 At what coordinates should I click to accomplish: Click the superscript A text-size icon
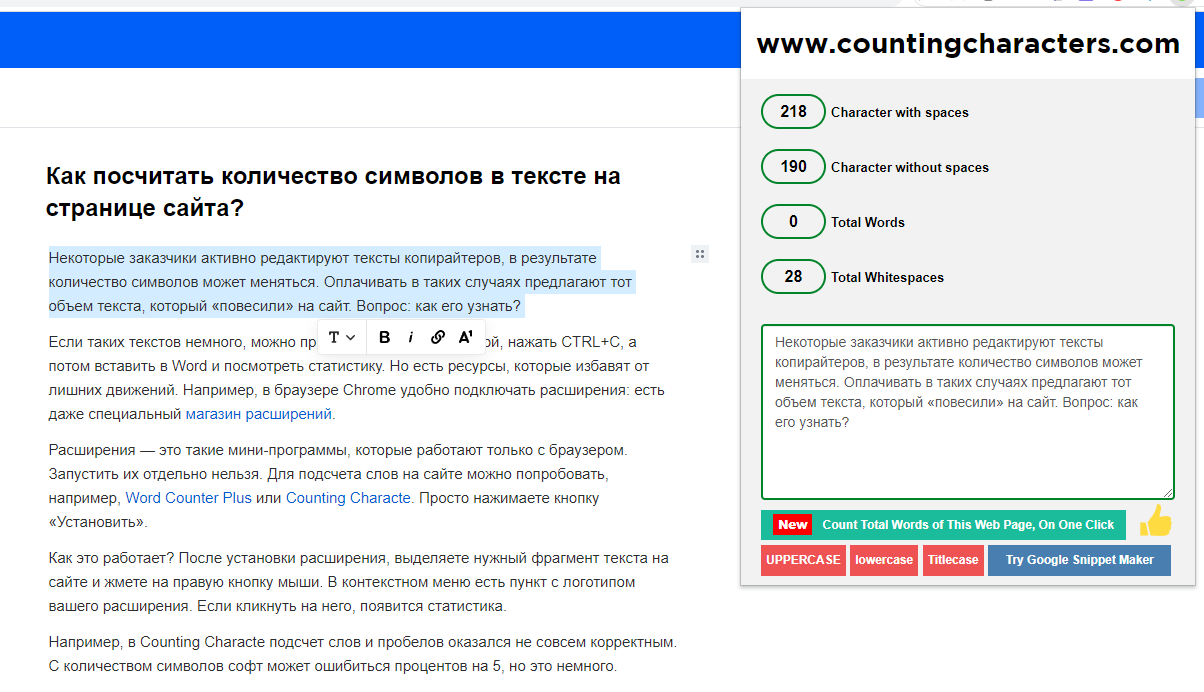465,337
